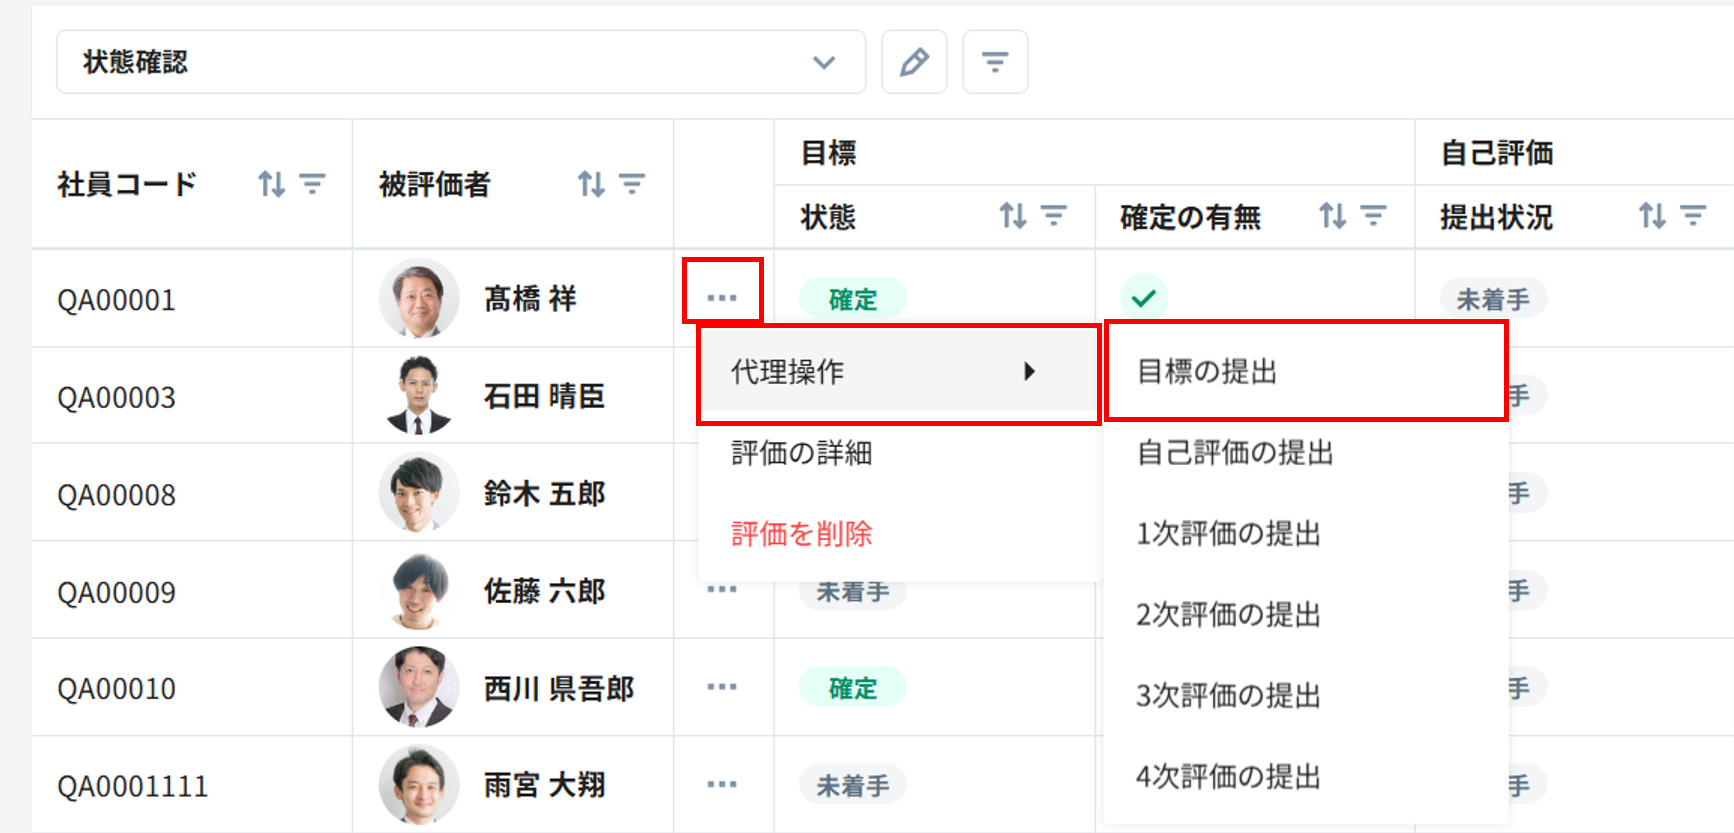The image size is (1734, 833).
Task: Open the three-dot menu for 雨宮 大翔
Action: click(722, 785)
